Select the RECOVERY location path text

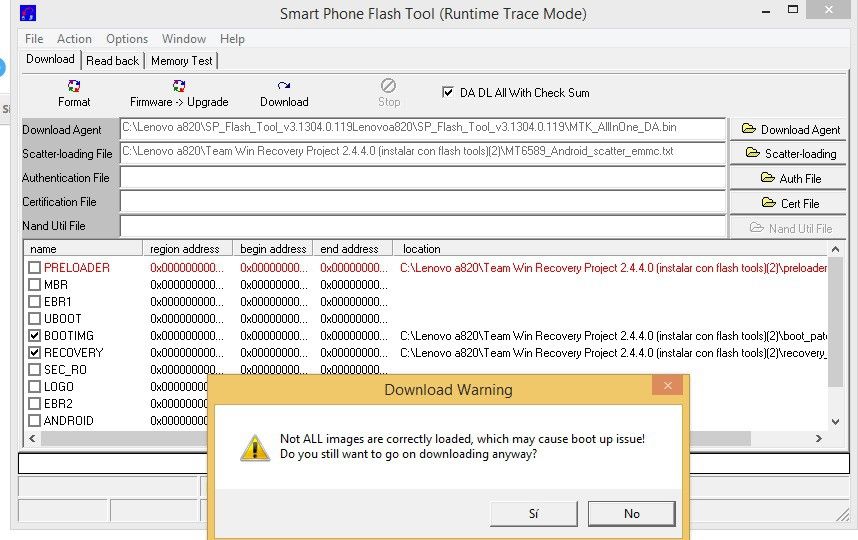coord(613,353)
